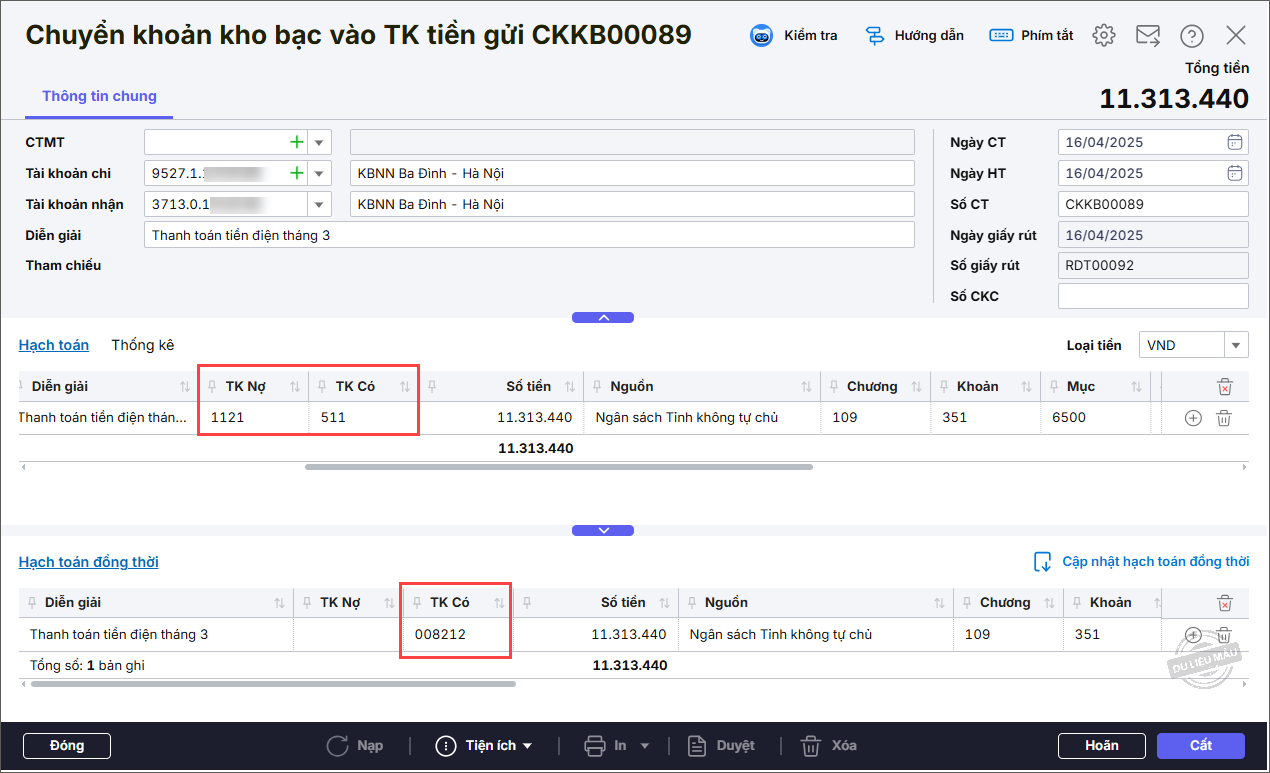Click the Nạp reload button
1270x773 pixels.
(355, 745)
